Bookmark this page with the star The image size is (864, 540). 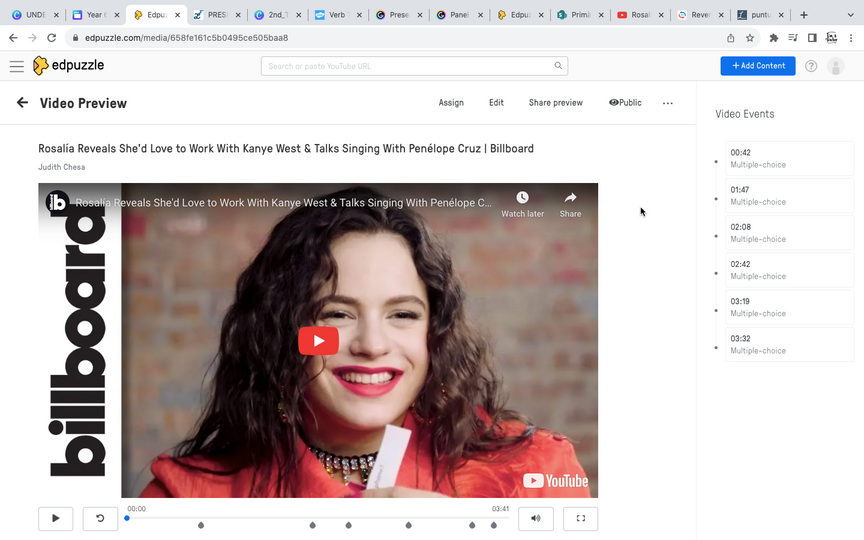coord(749,37)
